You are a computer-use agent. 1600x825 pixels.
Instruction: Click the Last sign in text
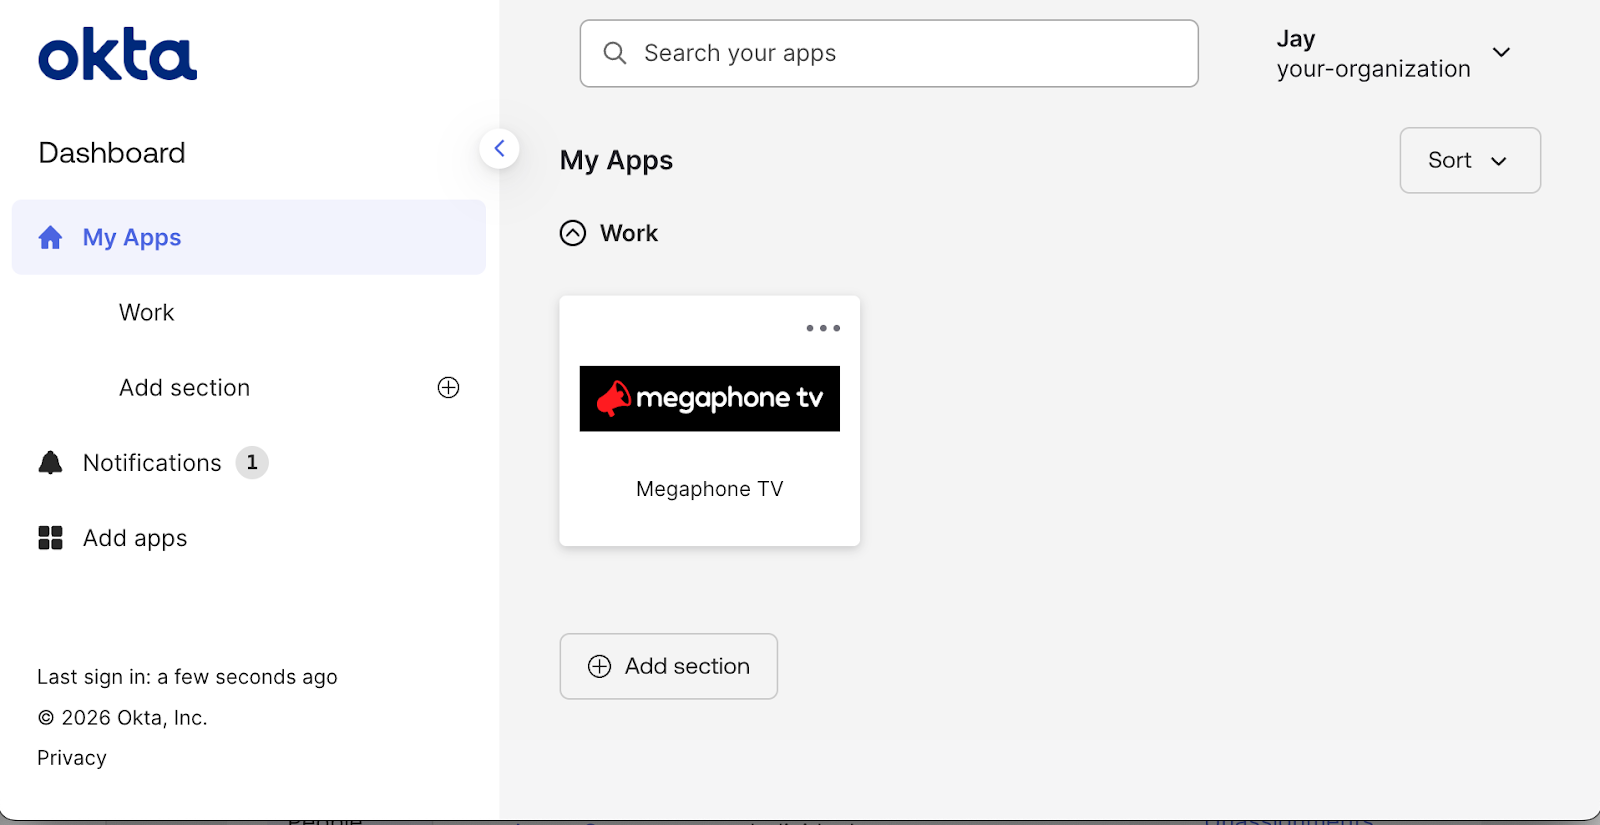pyautogui.click(x=187, y=677)
